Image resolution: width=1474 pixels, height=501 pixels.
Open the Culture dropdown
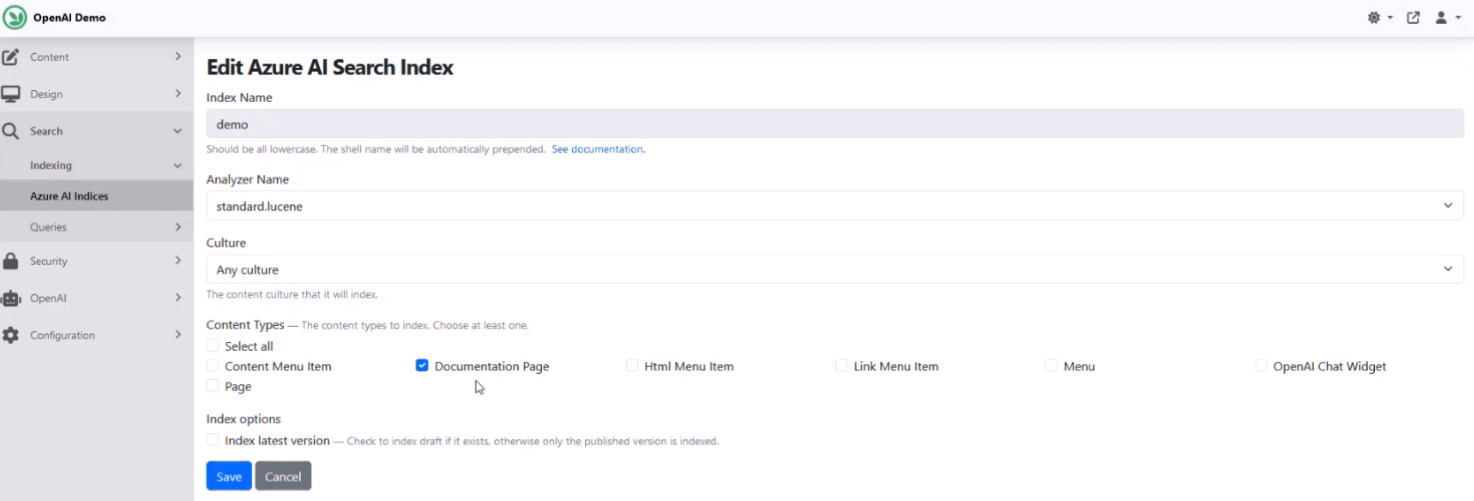(835, 269)
